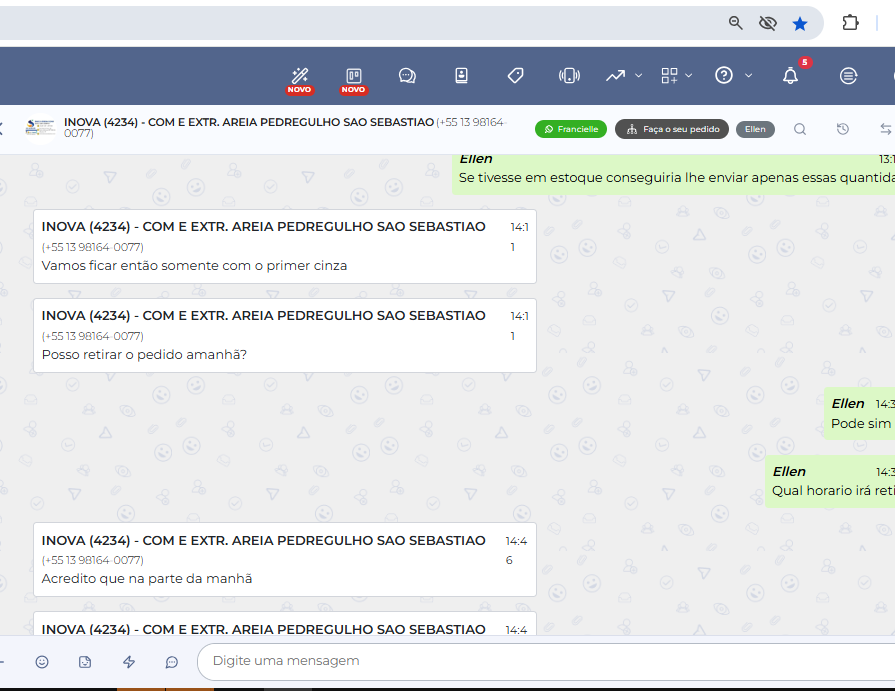
Task: Toggle the bookmark star in address bar
Action: [800, 23]
